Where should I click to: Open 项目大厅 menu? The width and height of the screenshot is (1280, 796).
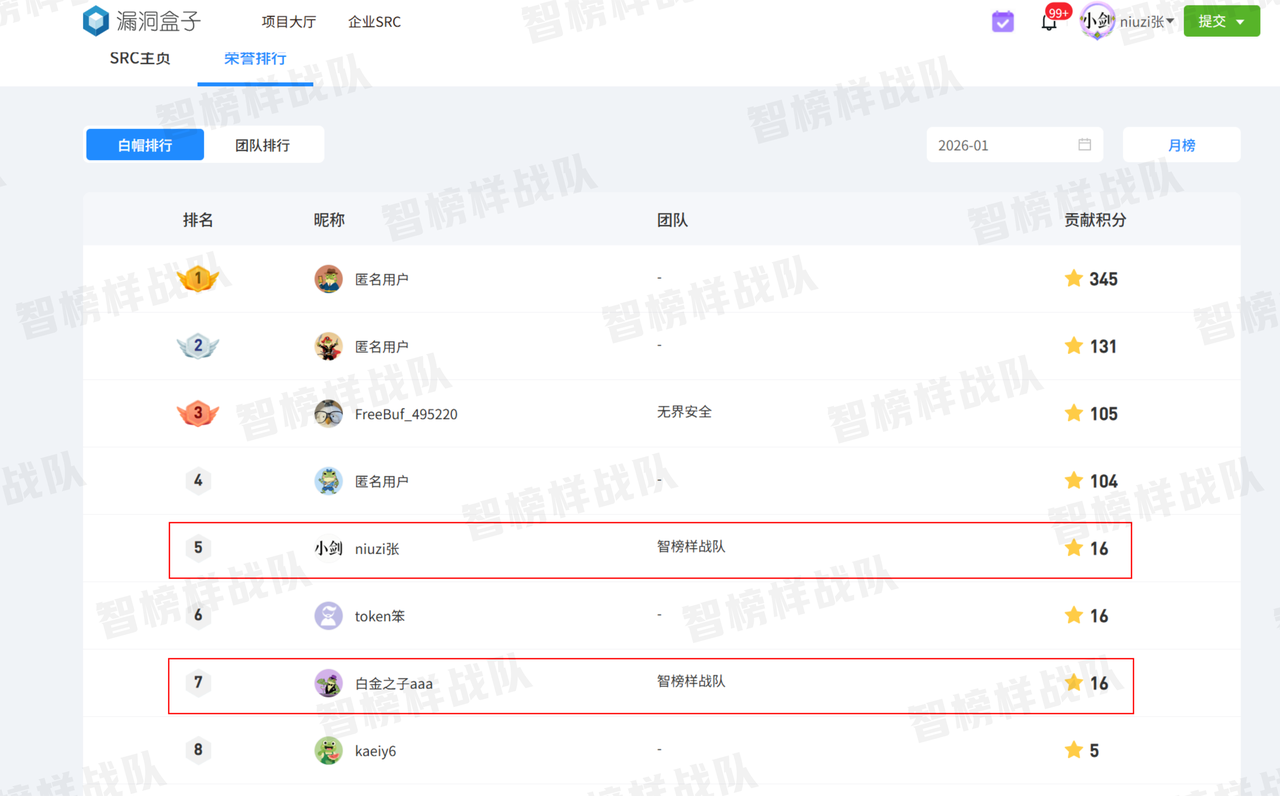[289, 21]
